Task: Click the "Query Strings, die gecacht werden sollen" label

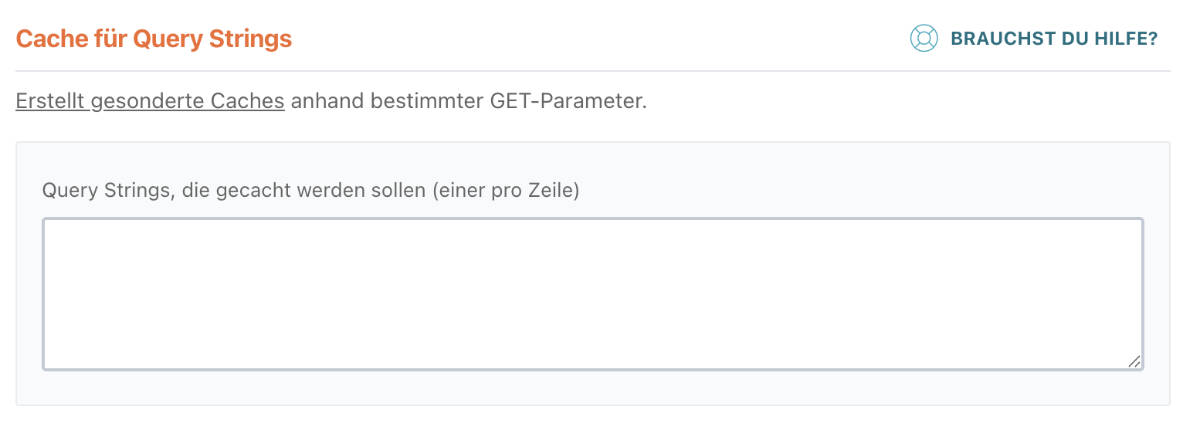Action: (310, 190)
